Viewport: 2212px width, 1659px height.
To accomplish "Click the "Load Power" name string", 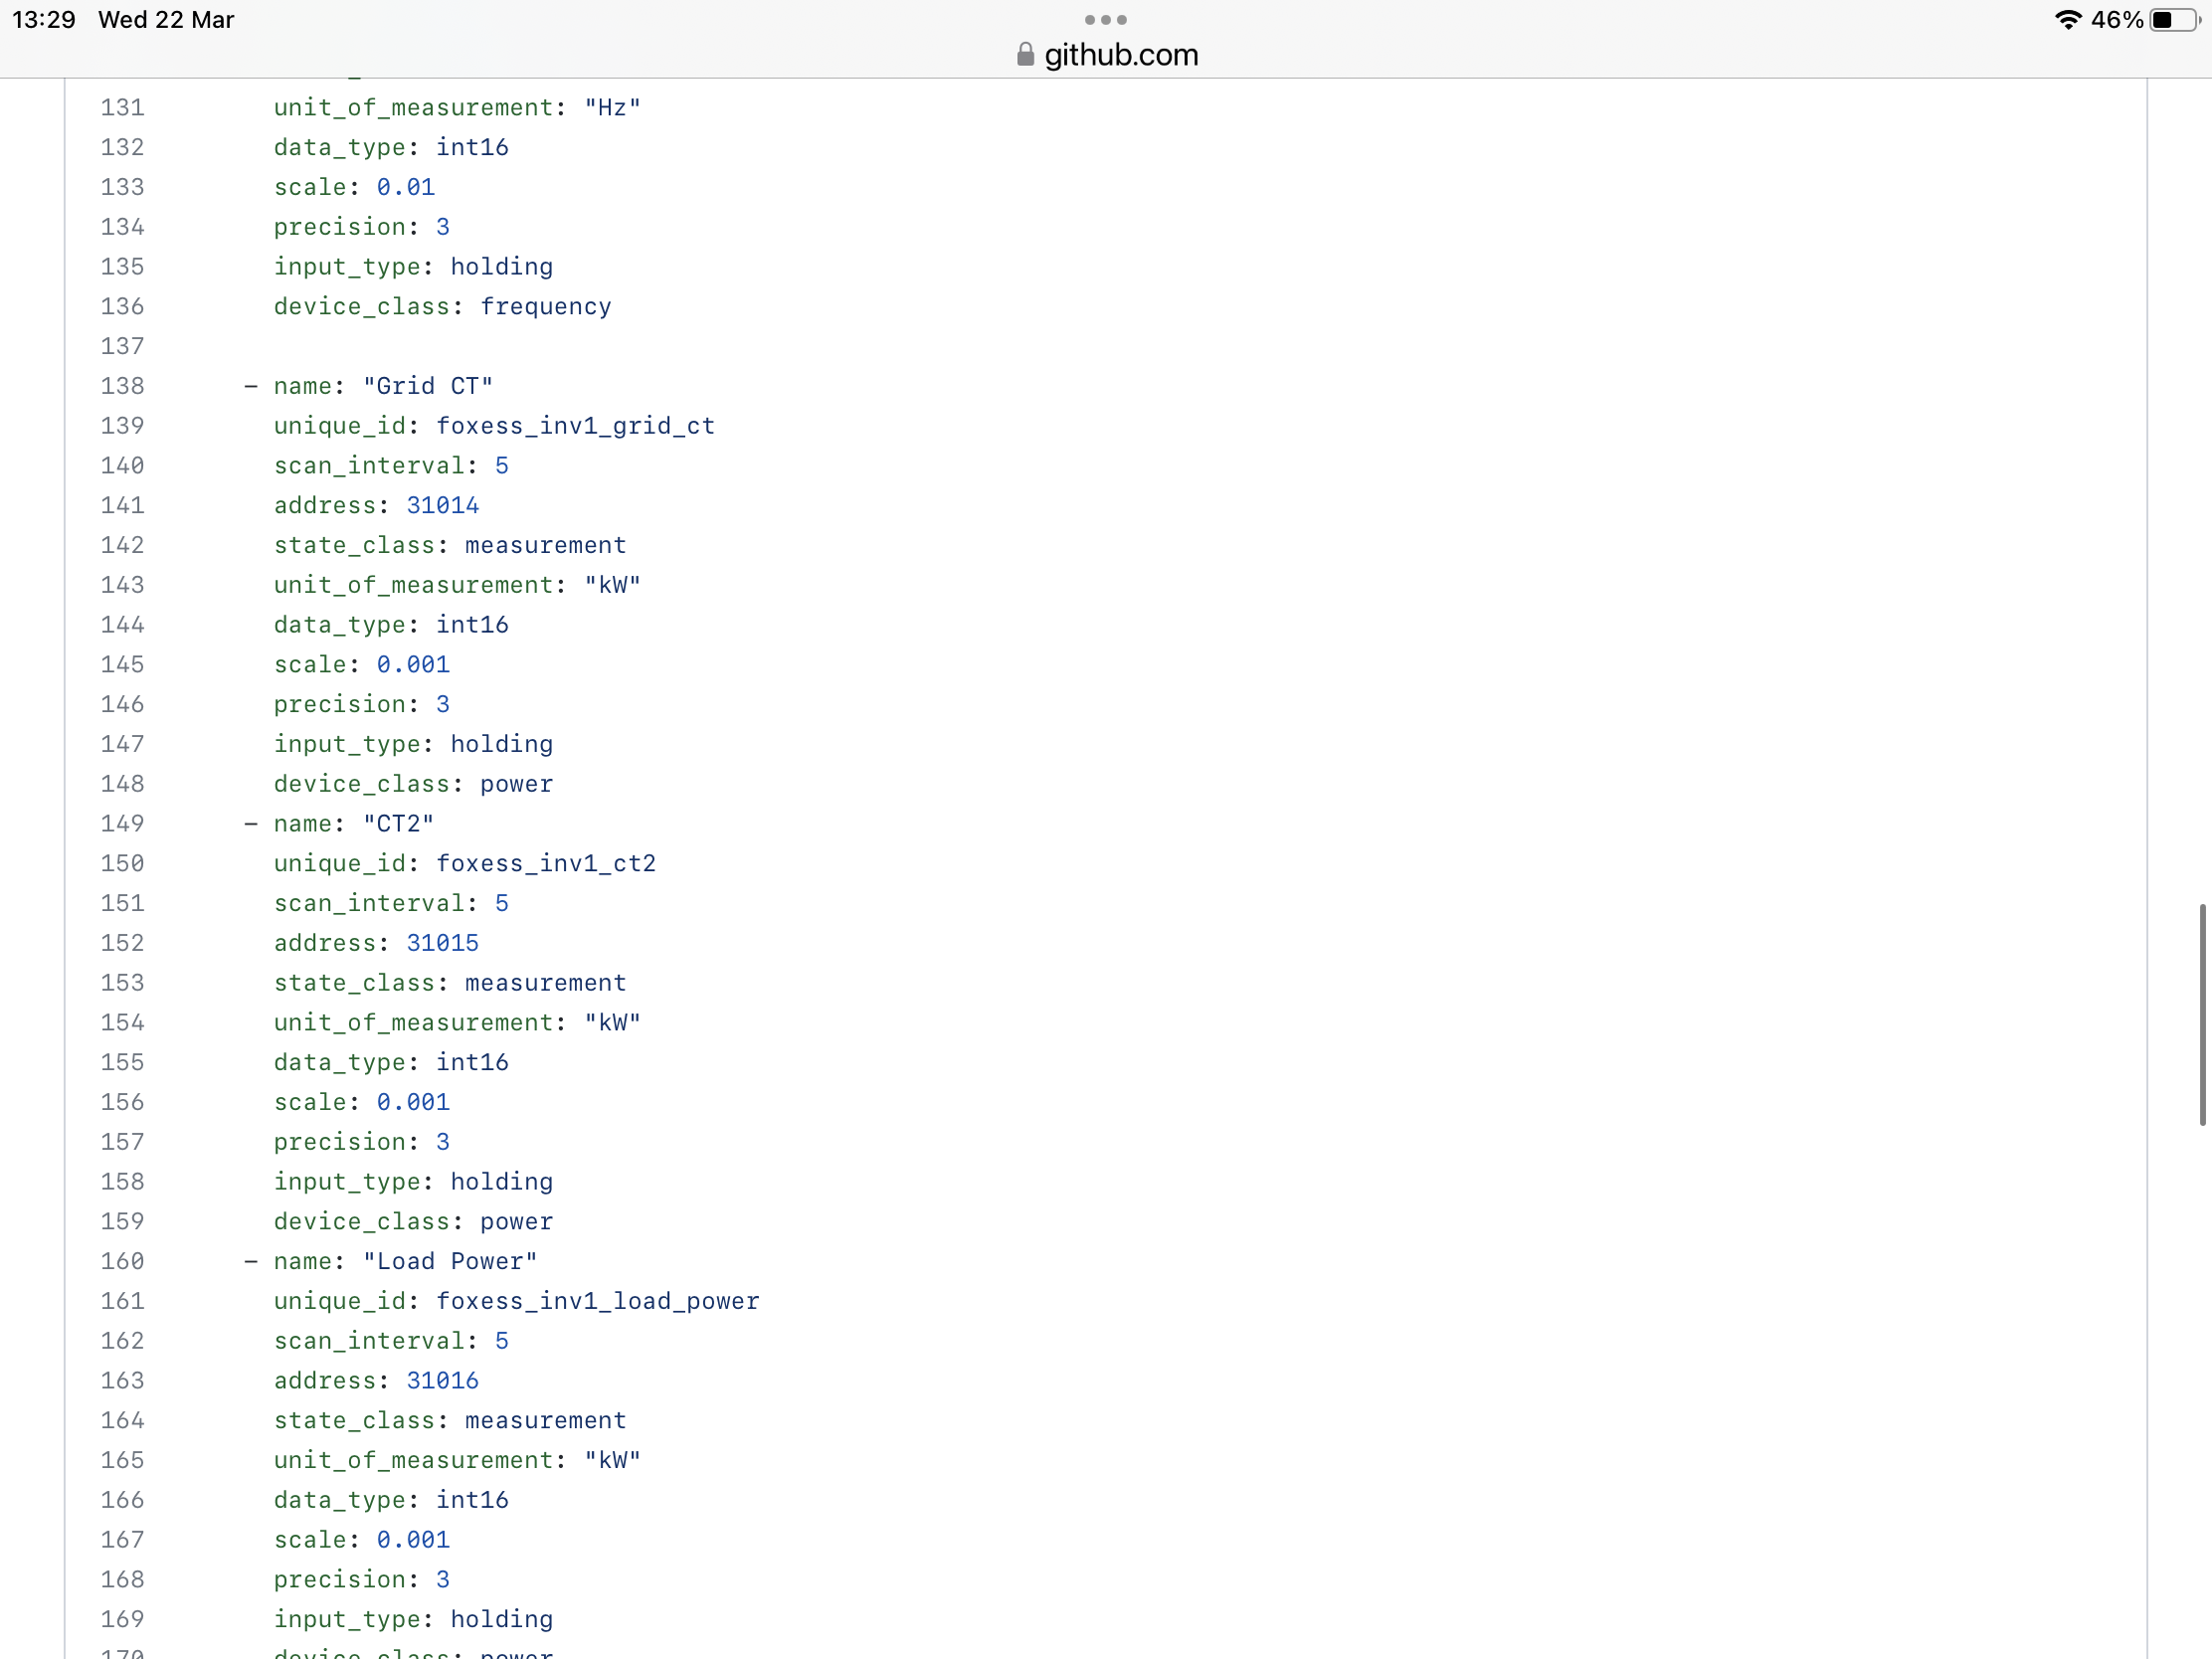I will (449, 1261).
